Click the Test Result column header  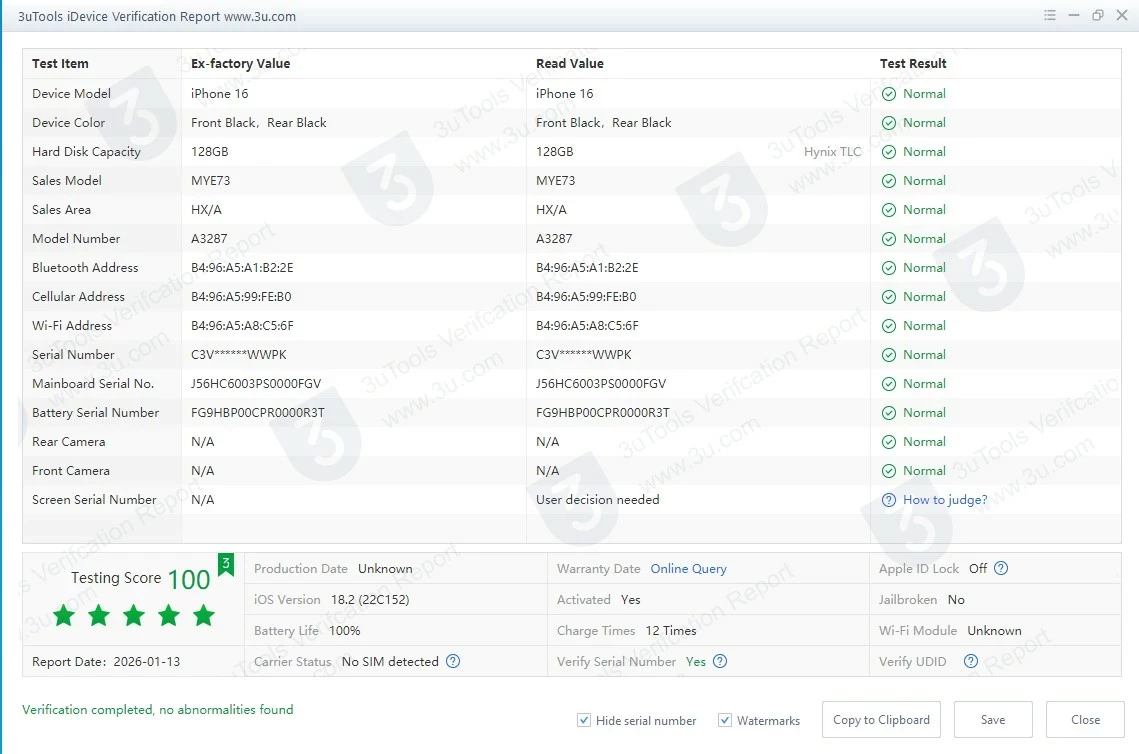pyautogui.click(x=913, y=64)
